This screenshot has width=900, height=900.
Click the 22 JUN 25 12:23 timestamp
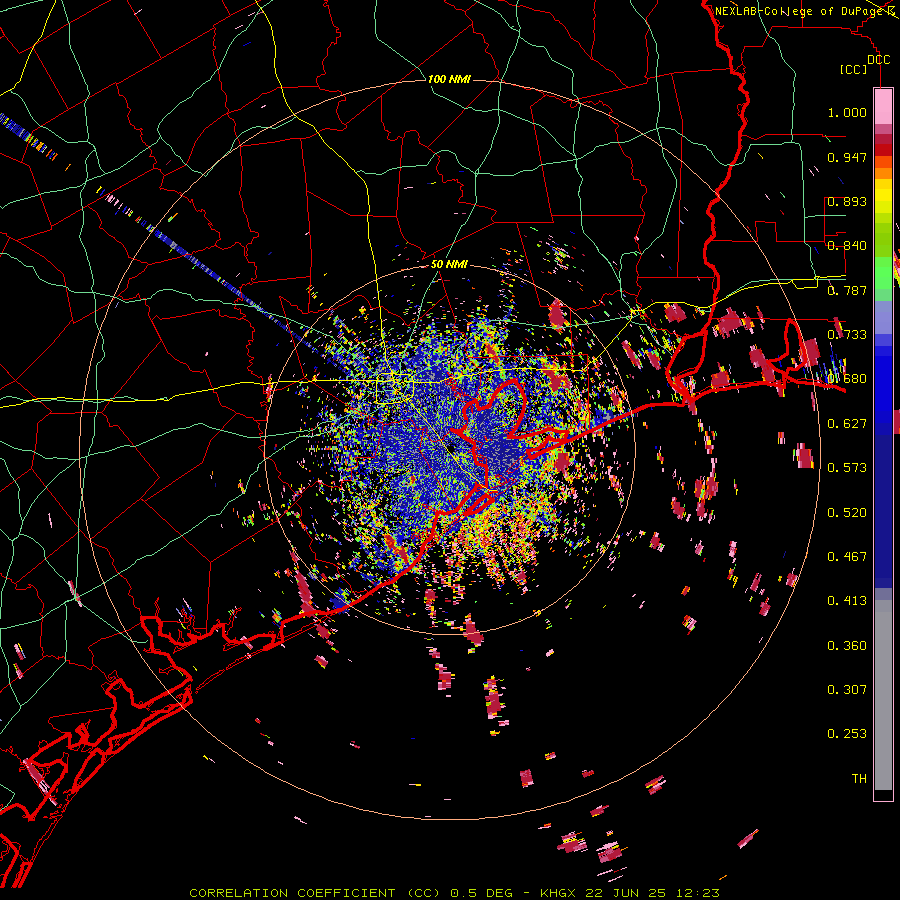652,893
